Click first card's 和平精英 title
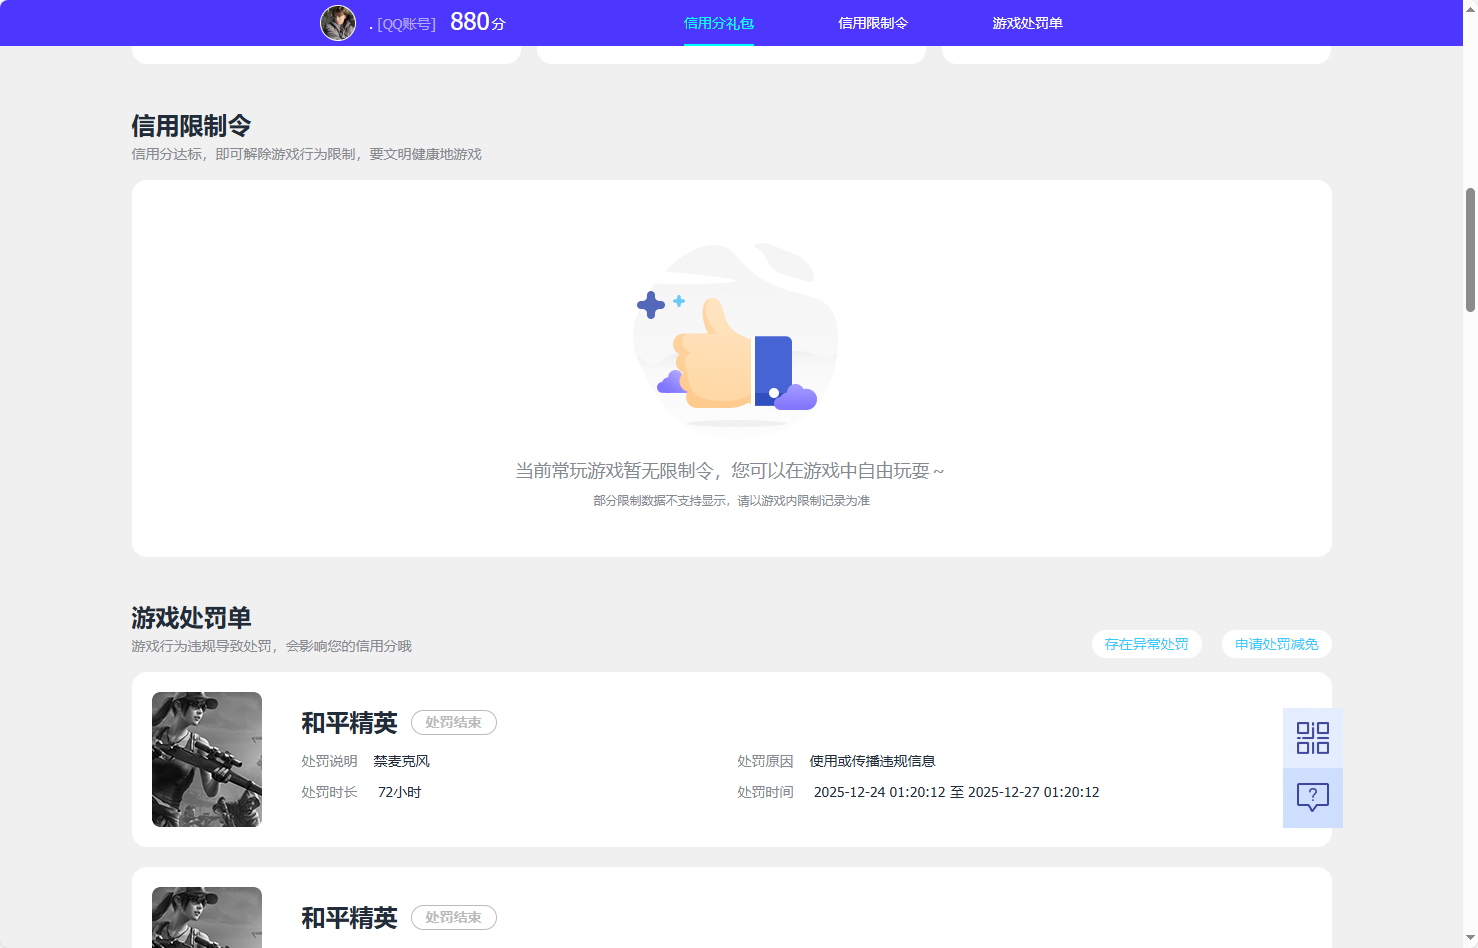1478x948 pixels. pos(349,722)
